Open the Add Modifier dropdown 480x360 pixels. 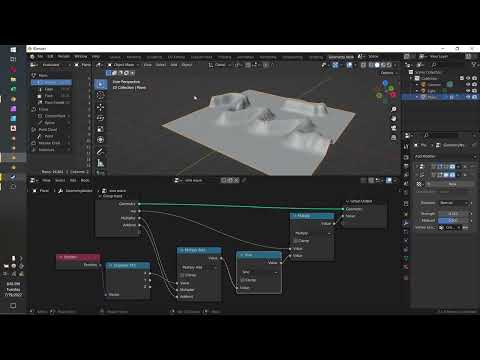click(x=445, y=156)
